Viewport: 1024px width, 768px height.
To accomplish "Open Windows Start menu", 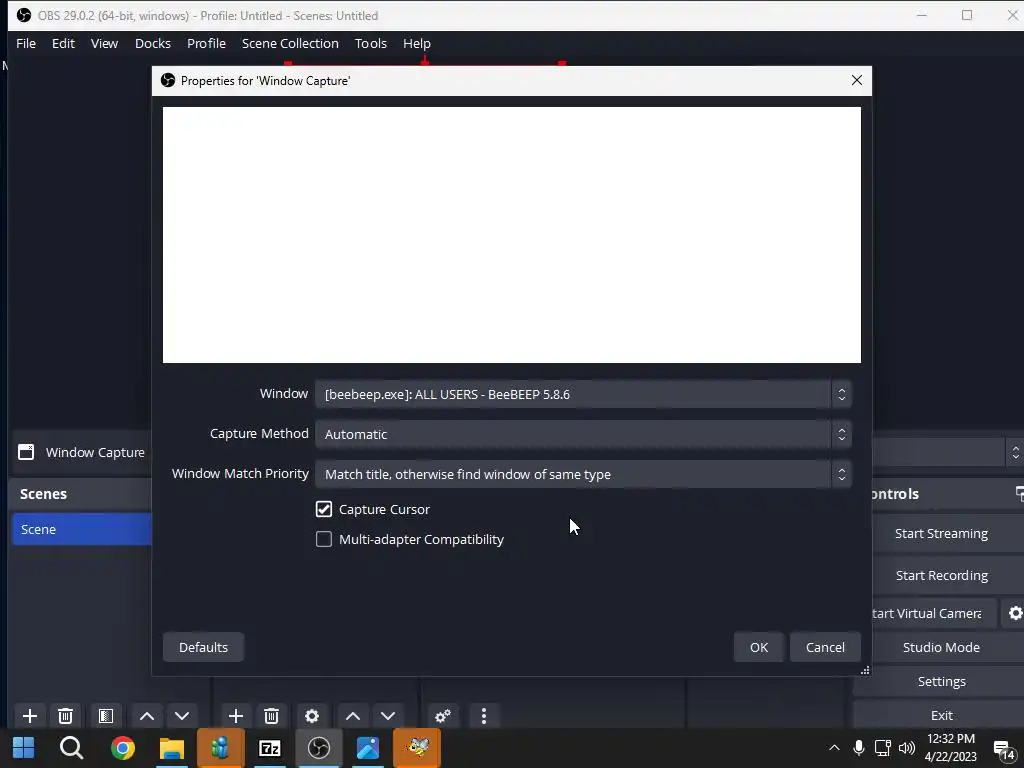I will [24, 748].
